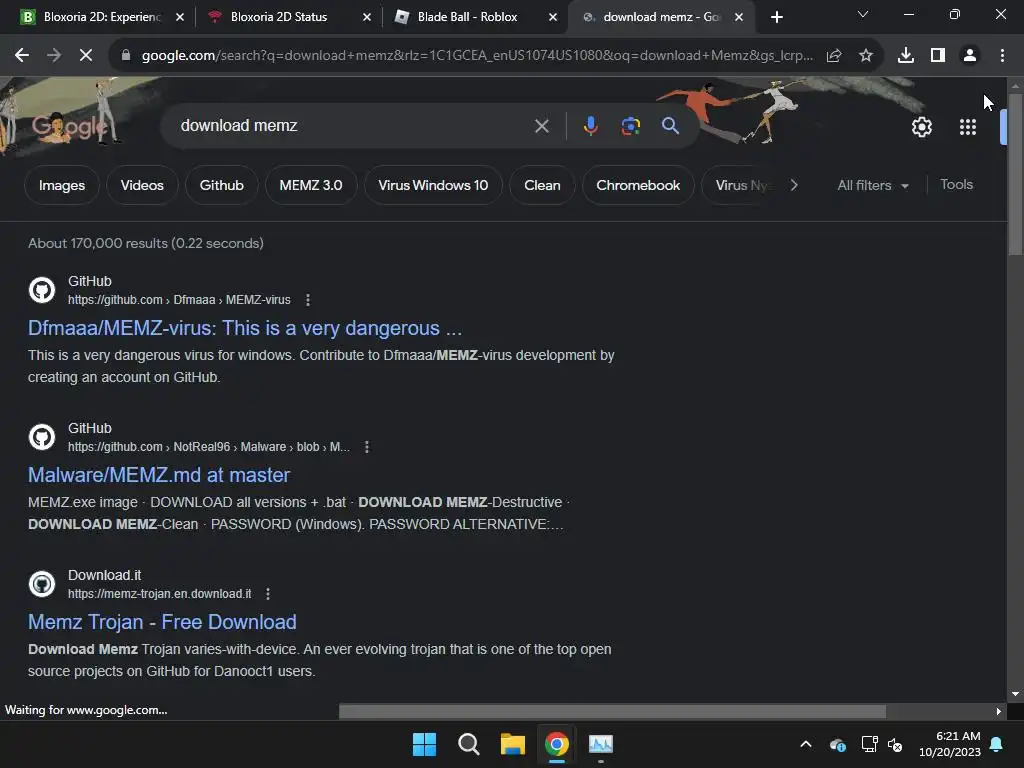Image resolution: width=1024 pixels, height=768 pixels.
Task: Bookmark this tab with the star icon
Action: 866,56
